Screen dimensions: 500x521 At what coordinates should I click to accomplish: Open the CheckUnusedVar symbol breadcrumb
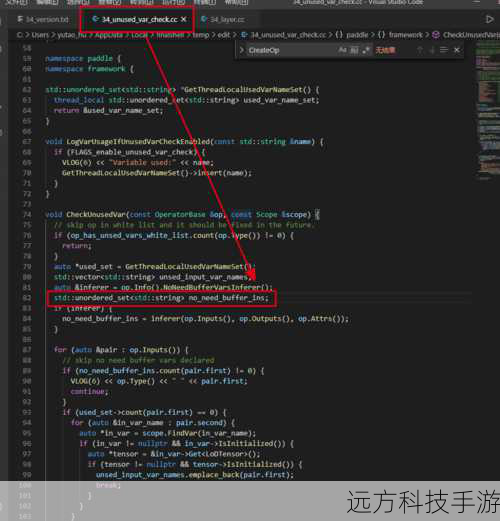[x=471, y=35]
